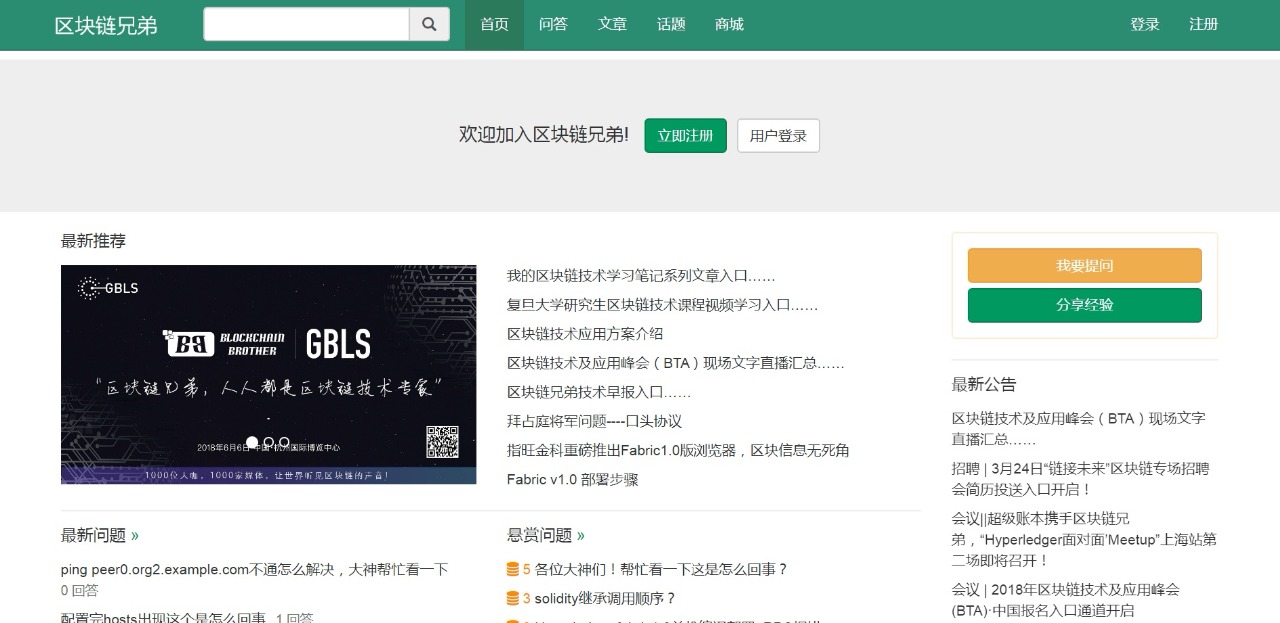
Task: Go to the 话题 navigation tab
Action: pos(671,25)
